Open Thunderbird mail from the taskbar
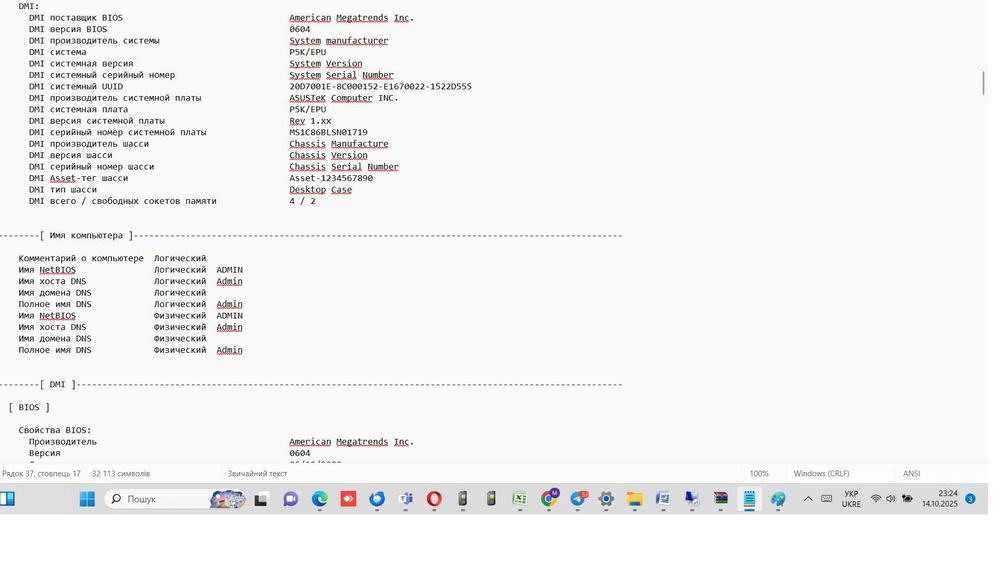The image size is (1000, 563). (377, 499)
